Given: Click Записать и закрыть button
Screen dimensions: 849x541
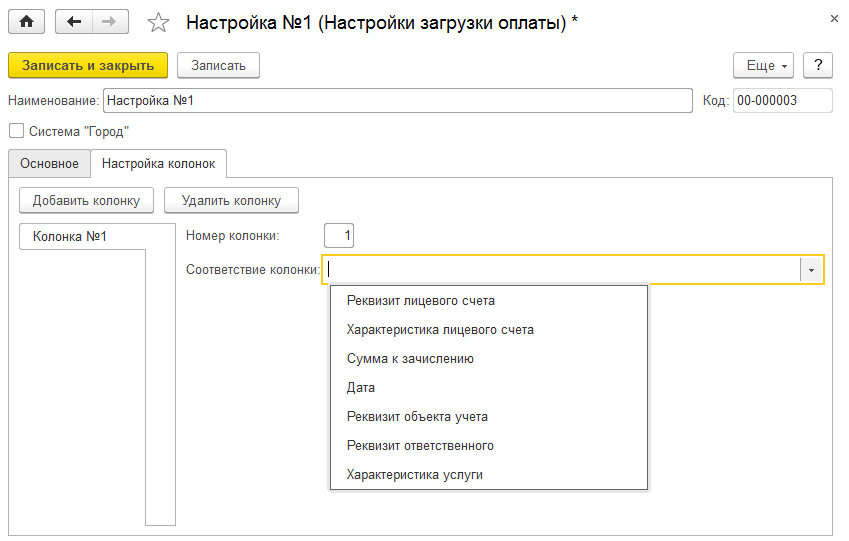Looking at the screenshot, I should tap(88, 66).
